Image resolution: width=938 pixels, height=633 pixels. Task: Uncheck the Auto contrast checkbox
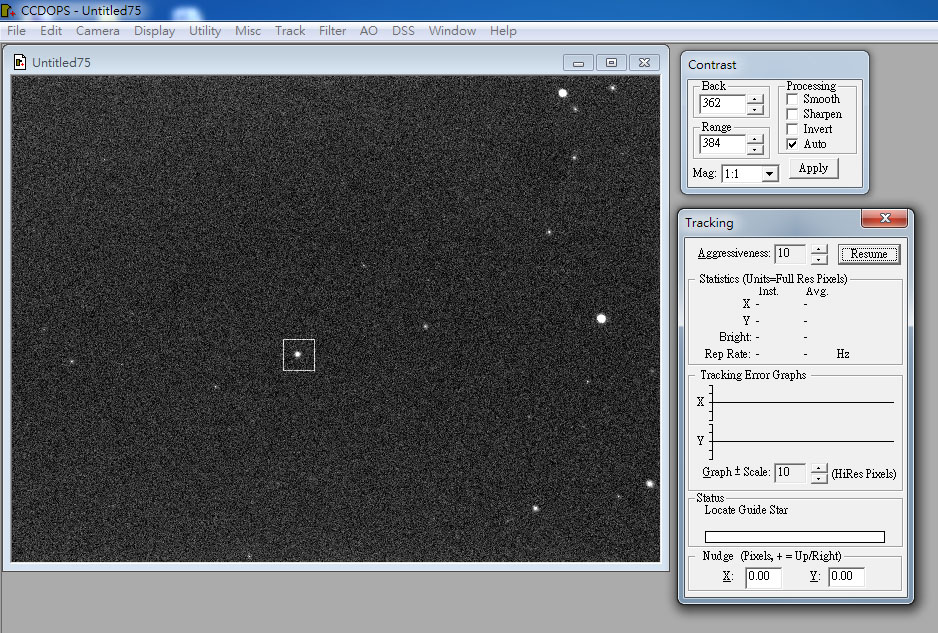(793, 144)
